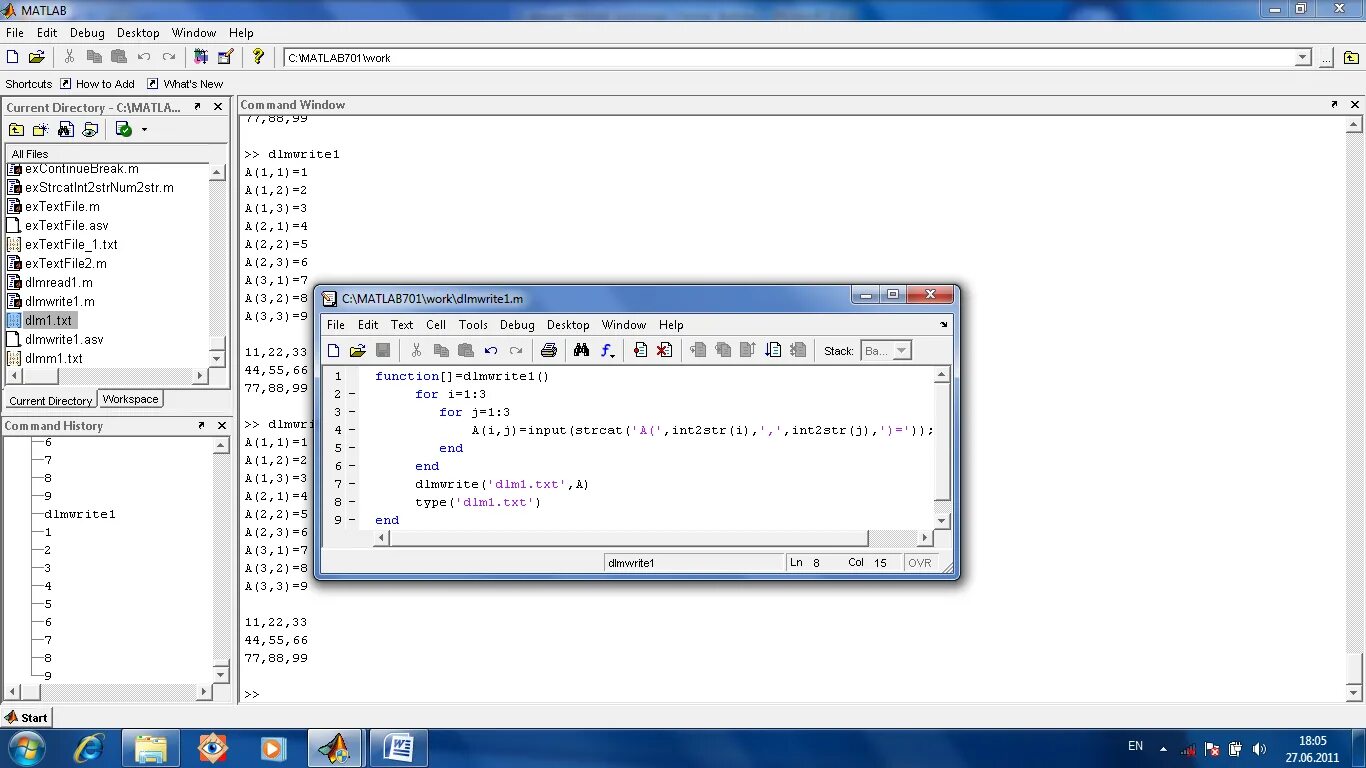Click EN language indicator in tray
The height and width of the screenshot is (768, 1366).
point(1135,746)
